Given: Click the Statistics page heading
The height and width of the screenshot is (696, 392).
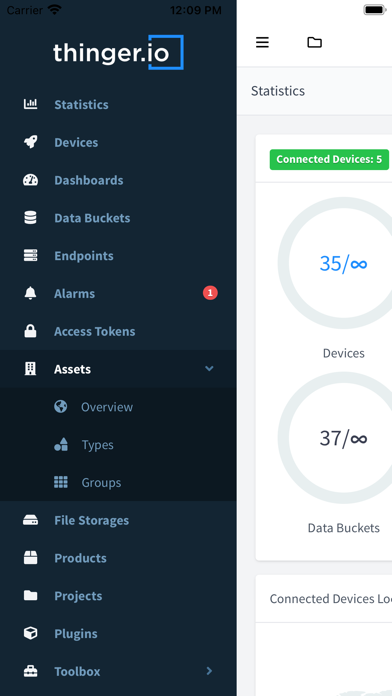Looking at the screenshot, I should 278,91.
